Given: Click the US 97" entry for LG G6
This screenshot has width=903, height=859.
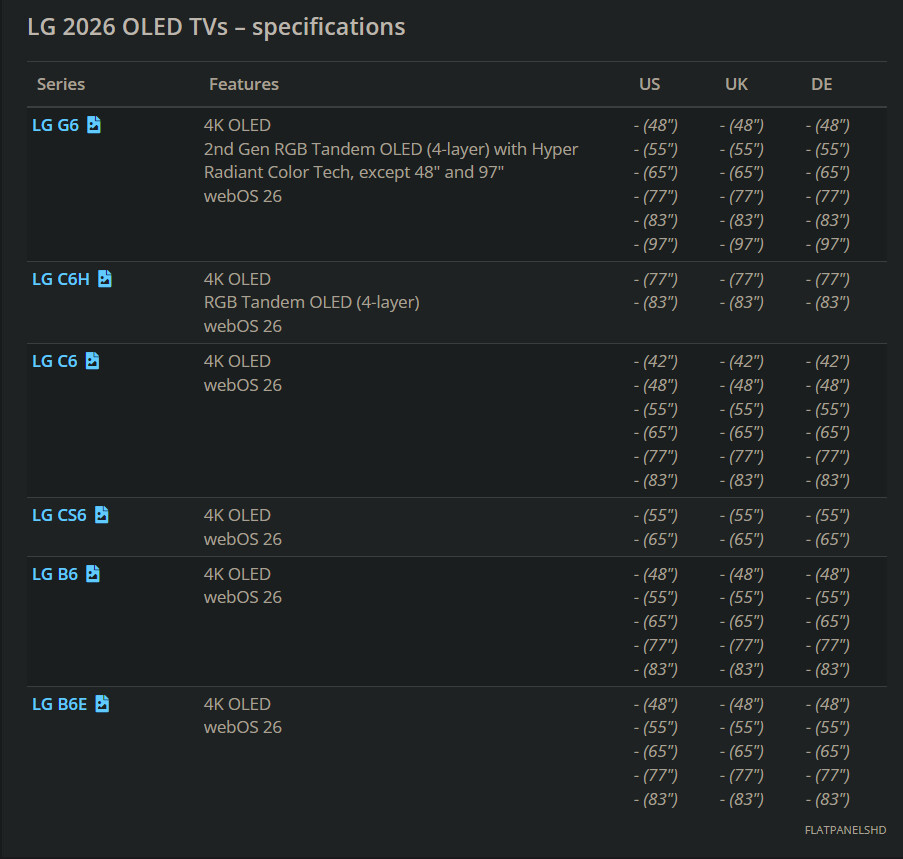Looking at the screenshot, I should pos(656,245).
